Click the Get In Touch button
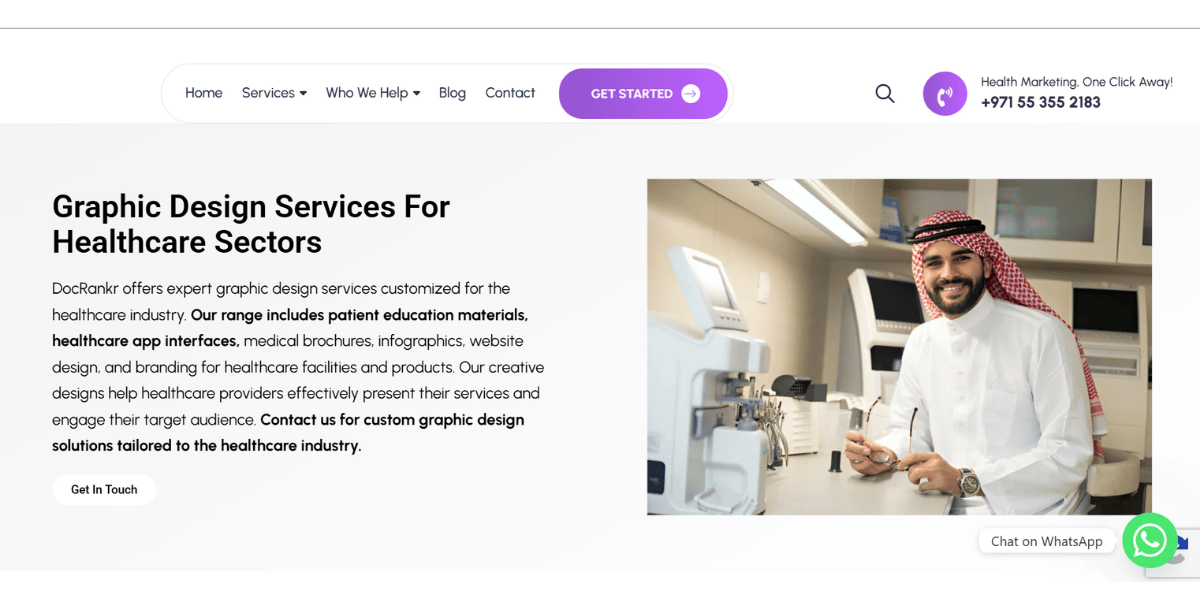 [x=104, y=490]
